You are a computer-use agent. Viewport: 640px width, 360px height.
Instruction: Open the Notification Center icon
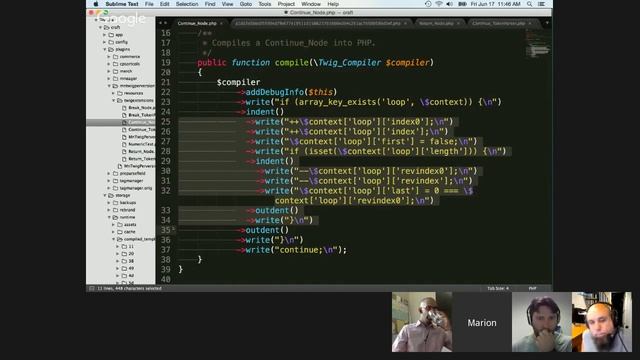coord(541,4)
